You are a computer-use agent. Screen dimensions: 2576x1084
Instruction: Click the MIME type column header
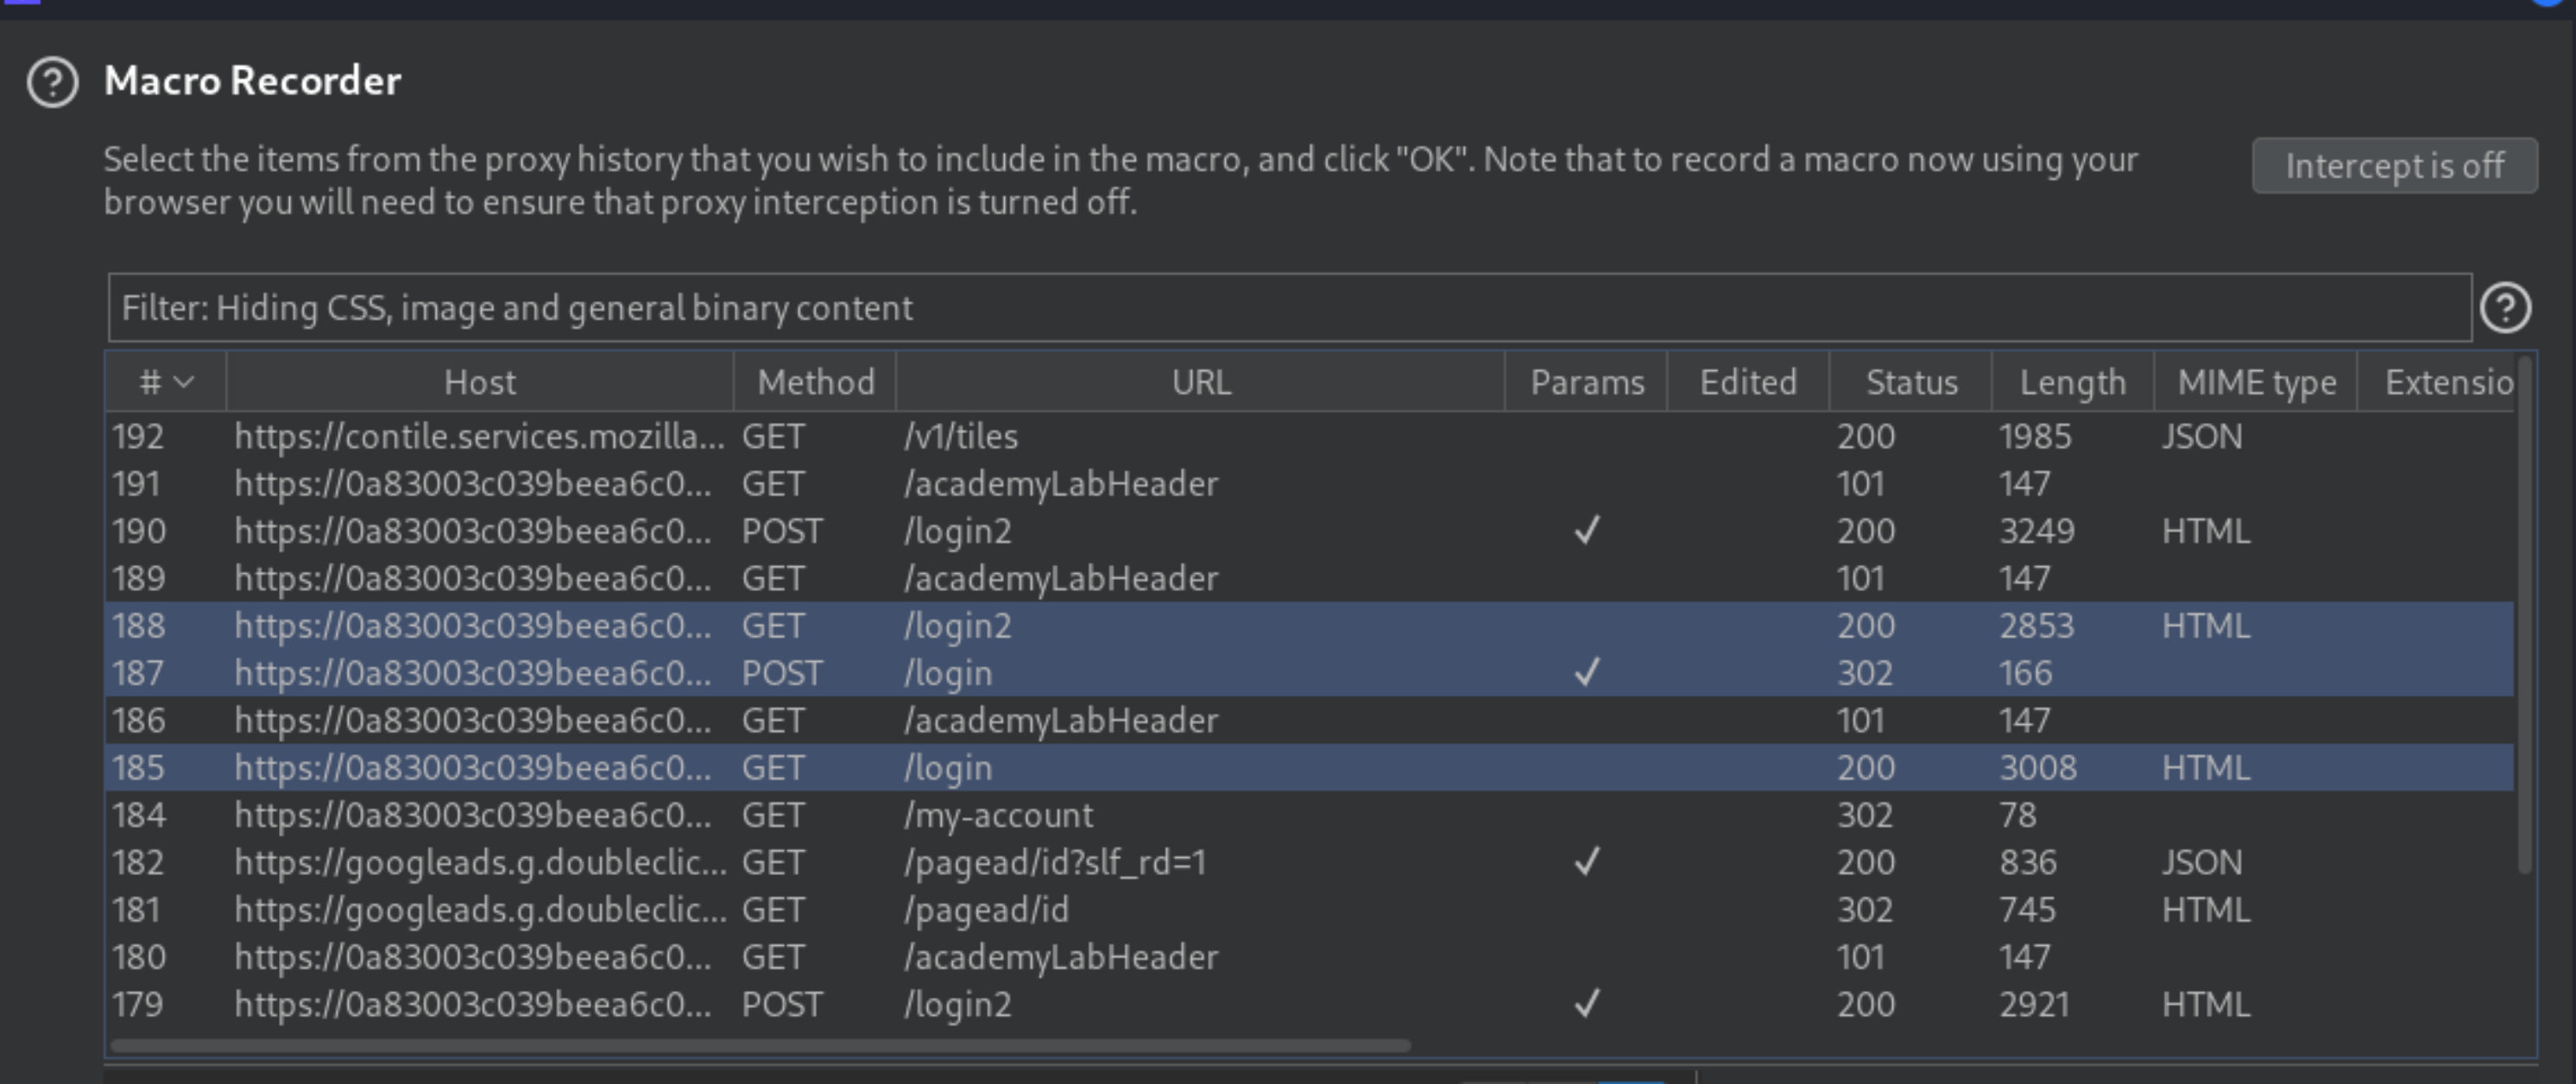click(2256, 382)
